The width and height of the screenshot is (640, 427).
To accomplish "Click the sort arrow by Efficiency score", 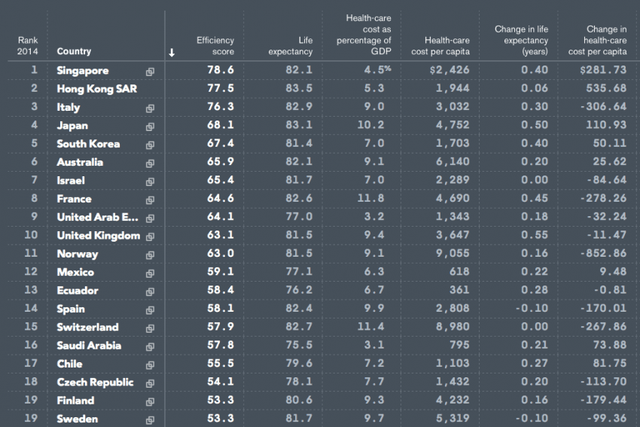I will pos(172,52).
